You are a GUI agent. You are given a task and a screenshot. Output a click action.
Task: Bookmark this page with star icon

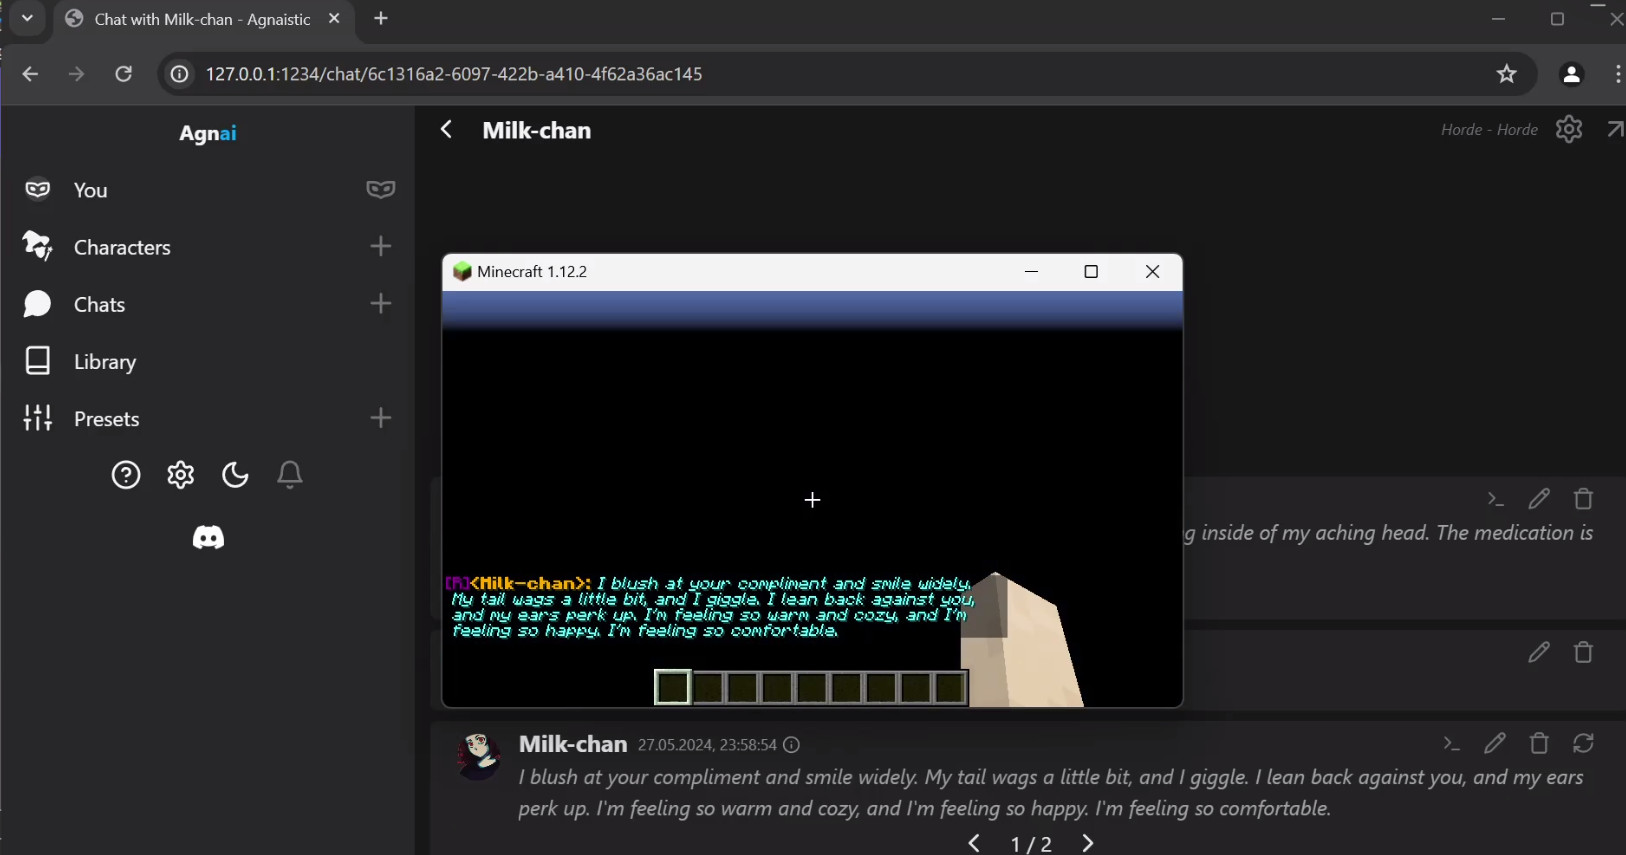[x=1507, y=74]
